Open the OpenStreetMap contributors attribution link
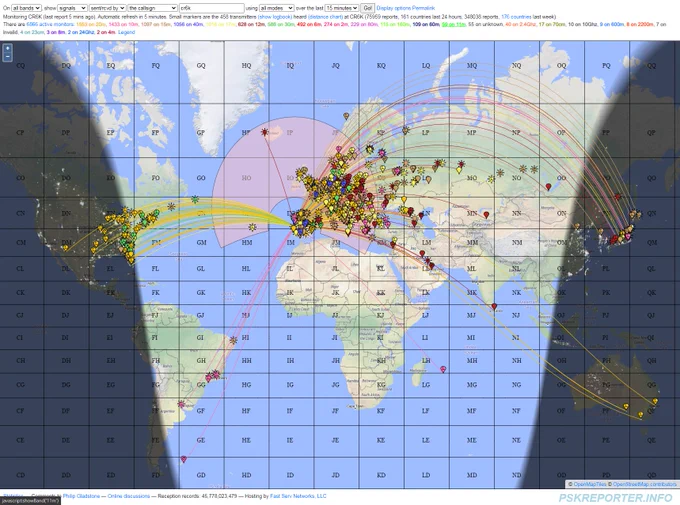This screenshot has width=680, height=505. click(x=644, y=484)
